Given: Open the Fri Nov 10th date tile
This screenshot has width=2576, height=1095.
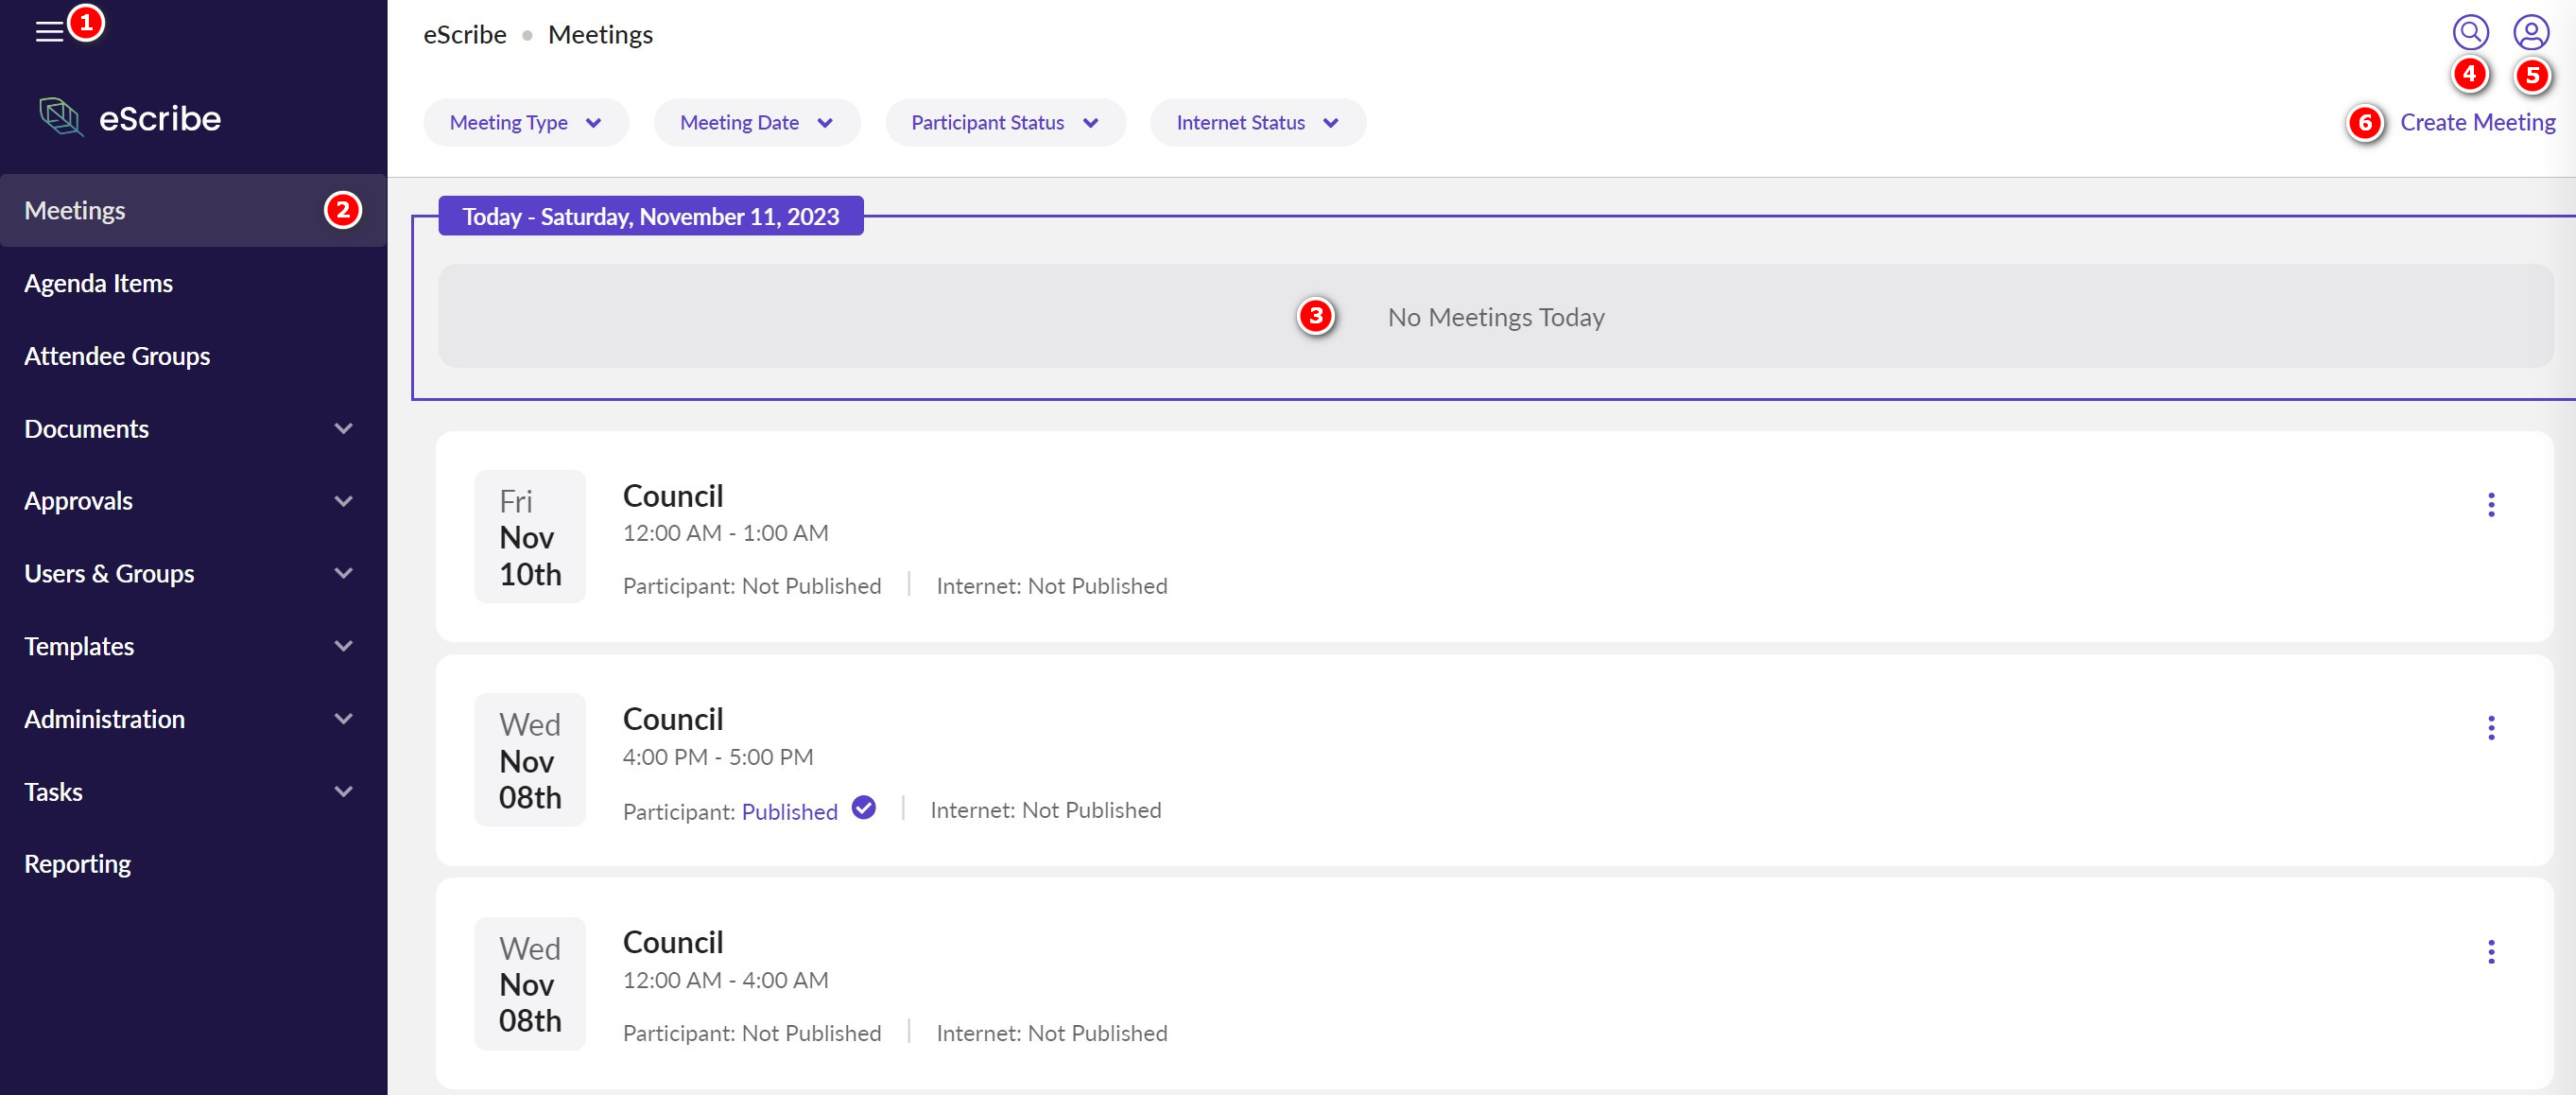Looking at the screenshot, I should pyautogui.click(x=530, y=537).
